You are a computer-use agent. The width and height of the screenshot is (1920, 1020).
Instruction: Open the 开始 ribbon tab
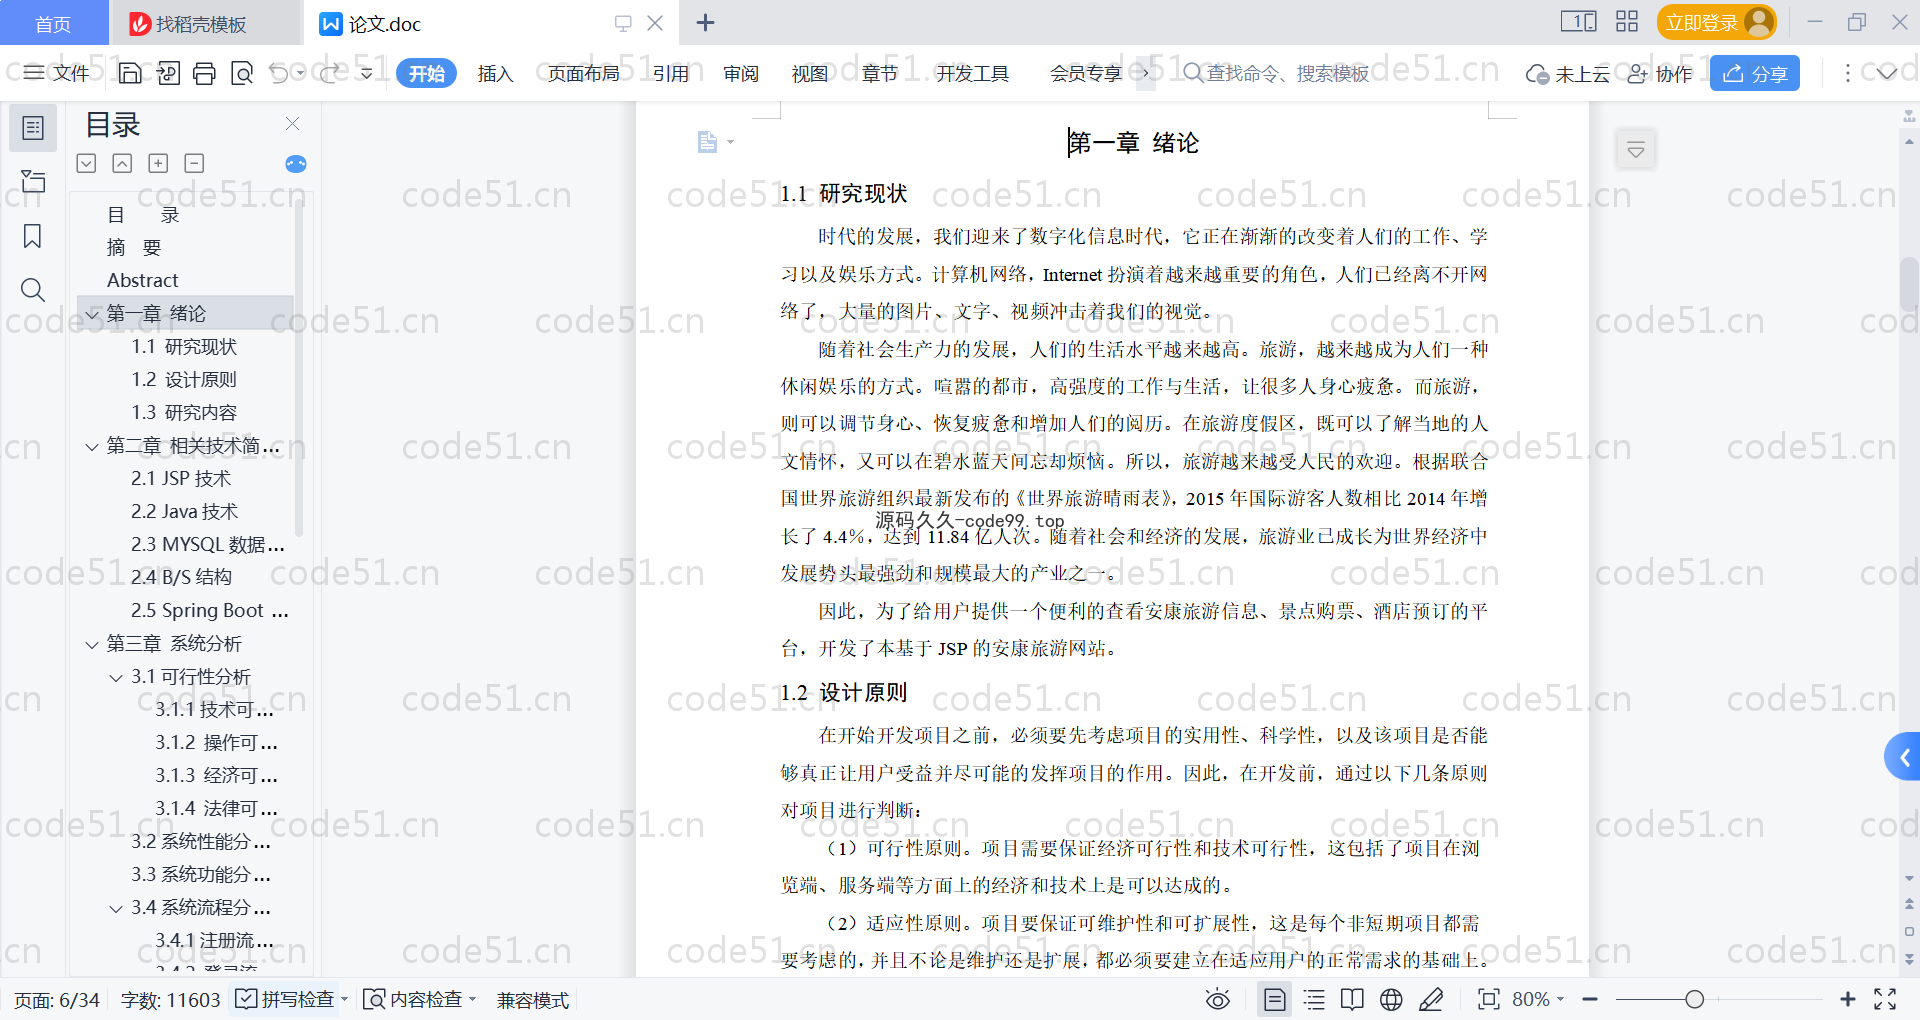pyautogui.click(x=426, y=73)
